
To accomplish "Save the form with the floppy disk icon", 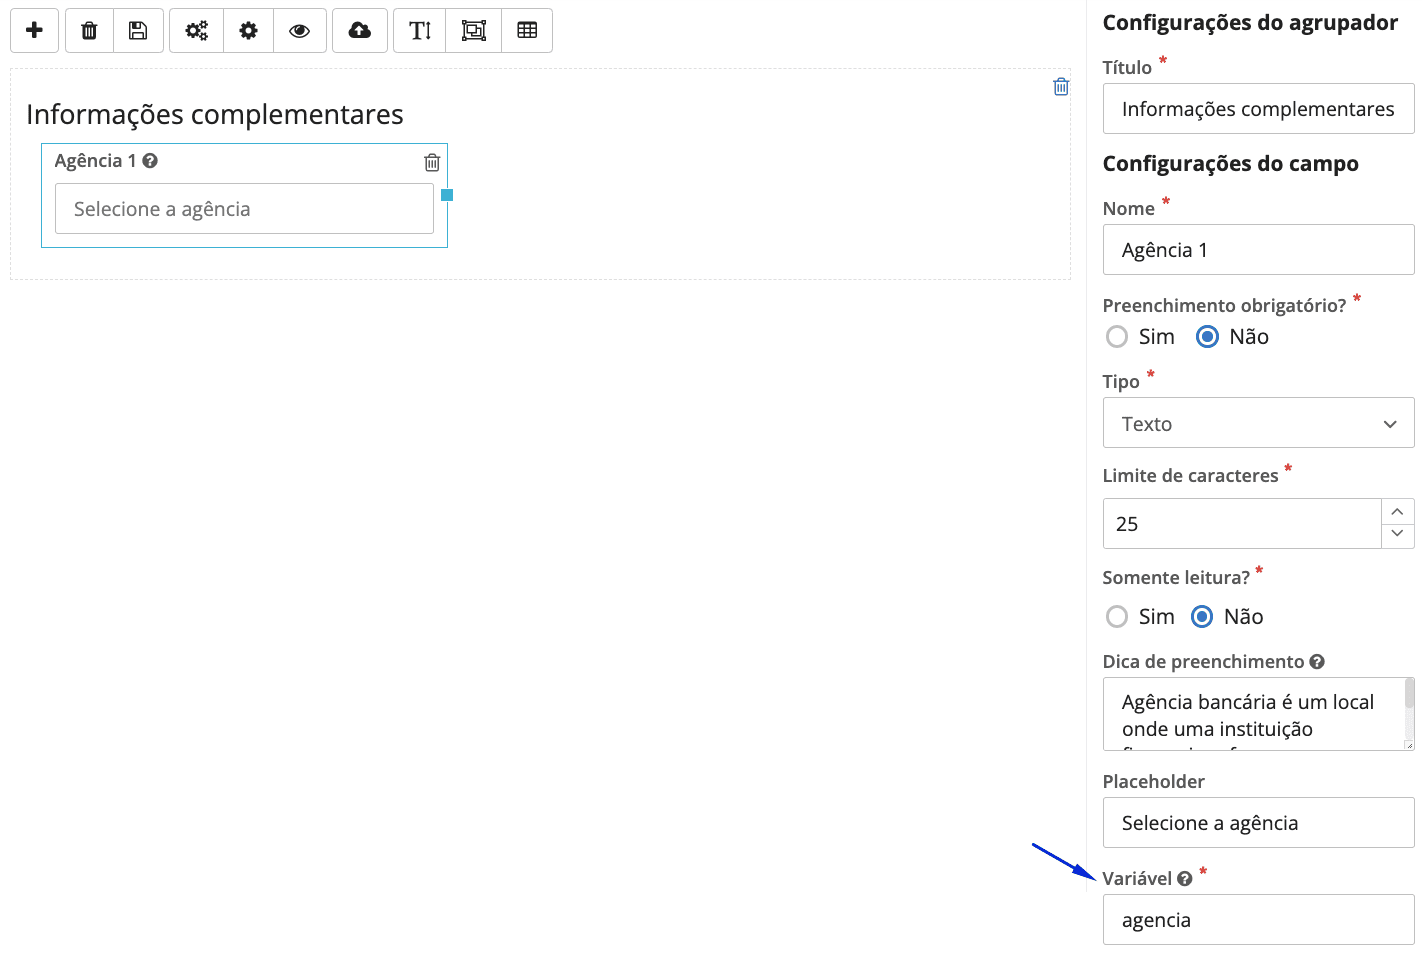I will [x=138, y=31].
